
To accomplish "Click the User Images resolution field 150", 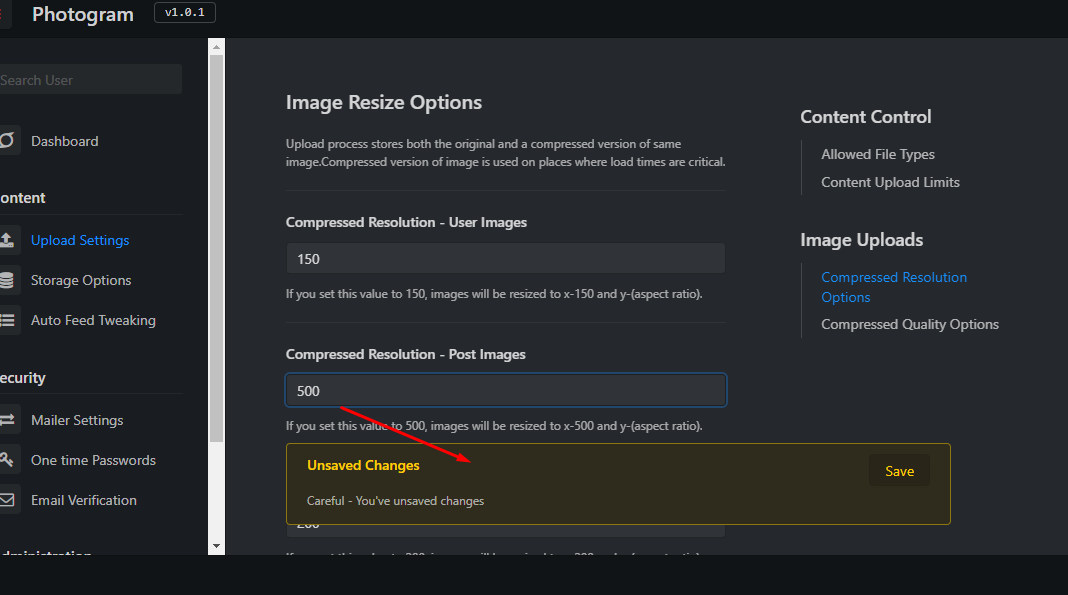I will point(505,259).
